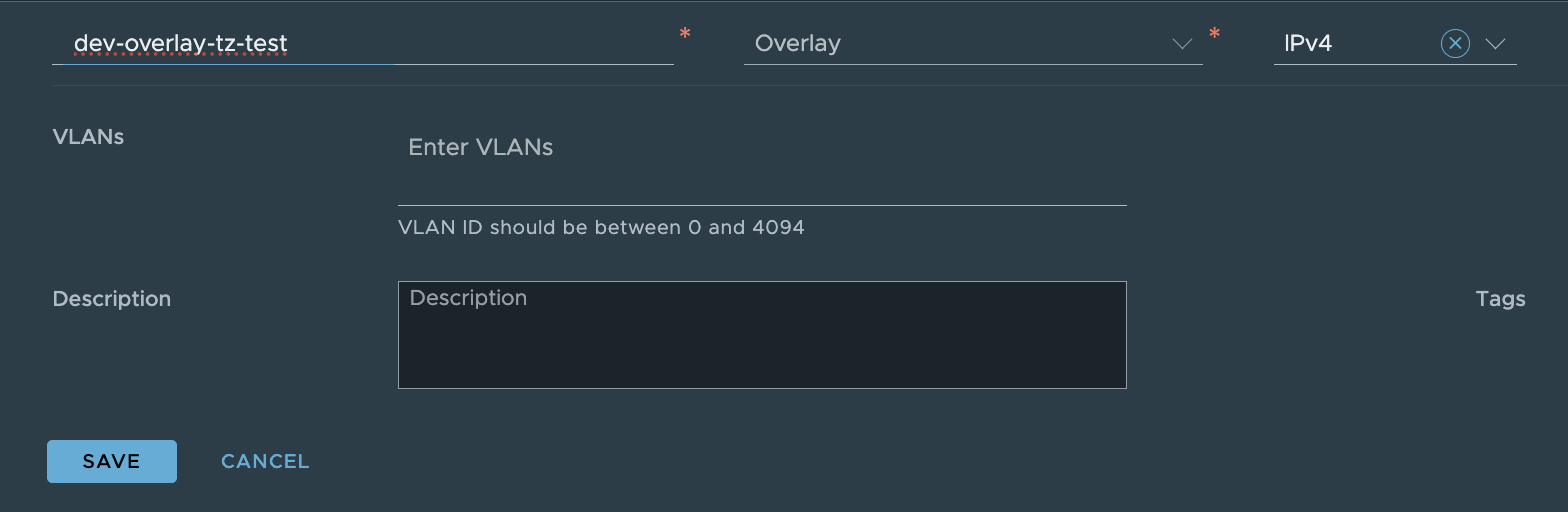Click the IPv4 value in the combo box
The width and height of the screenshot is (1568, 512).
coord(1308,44)
